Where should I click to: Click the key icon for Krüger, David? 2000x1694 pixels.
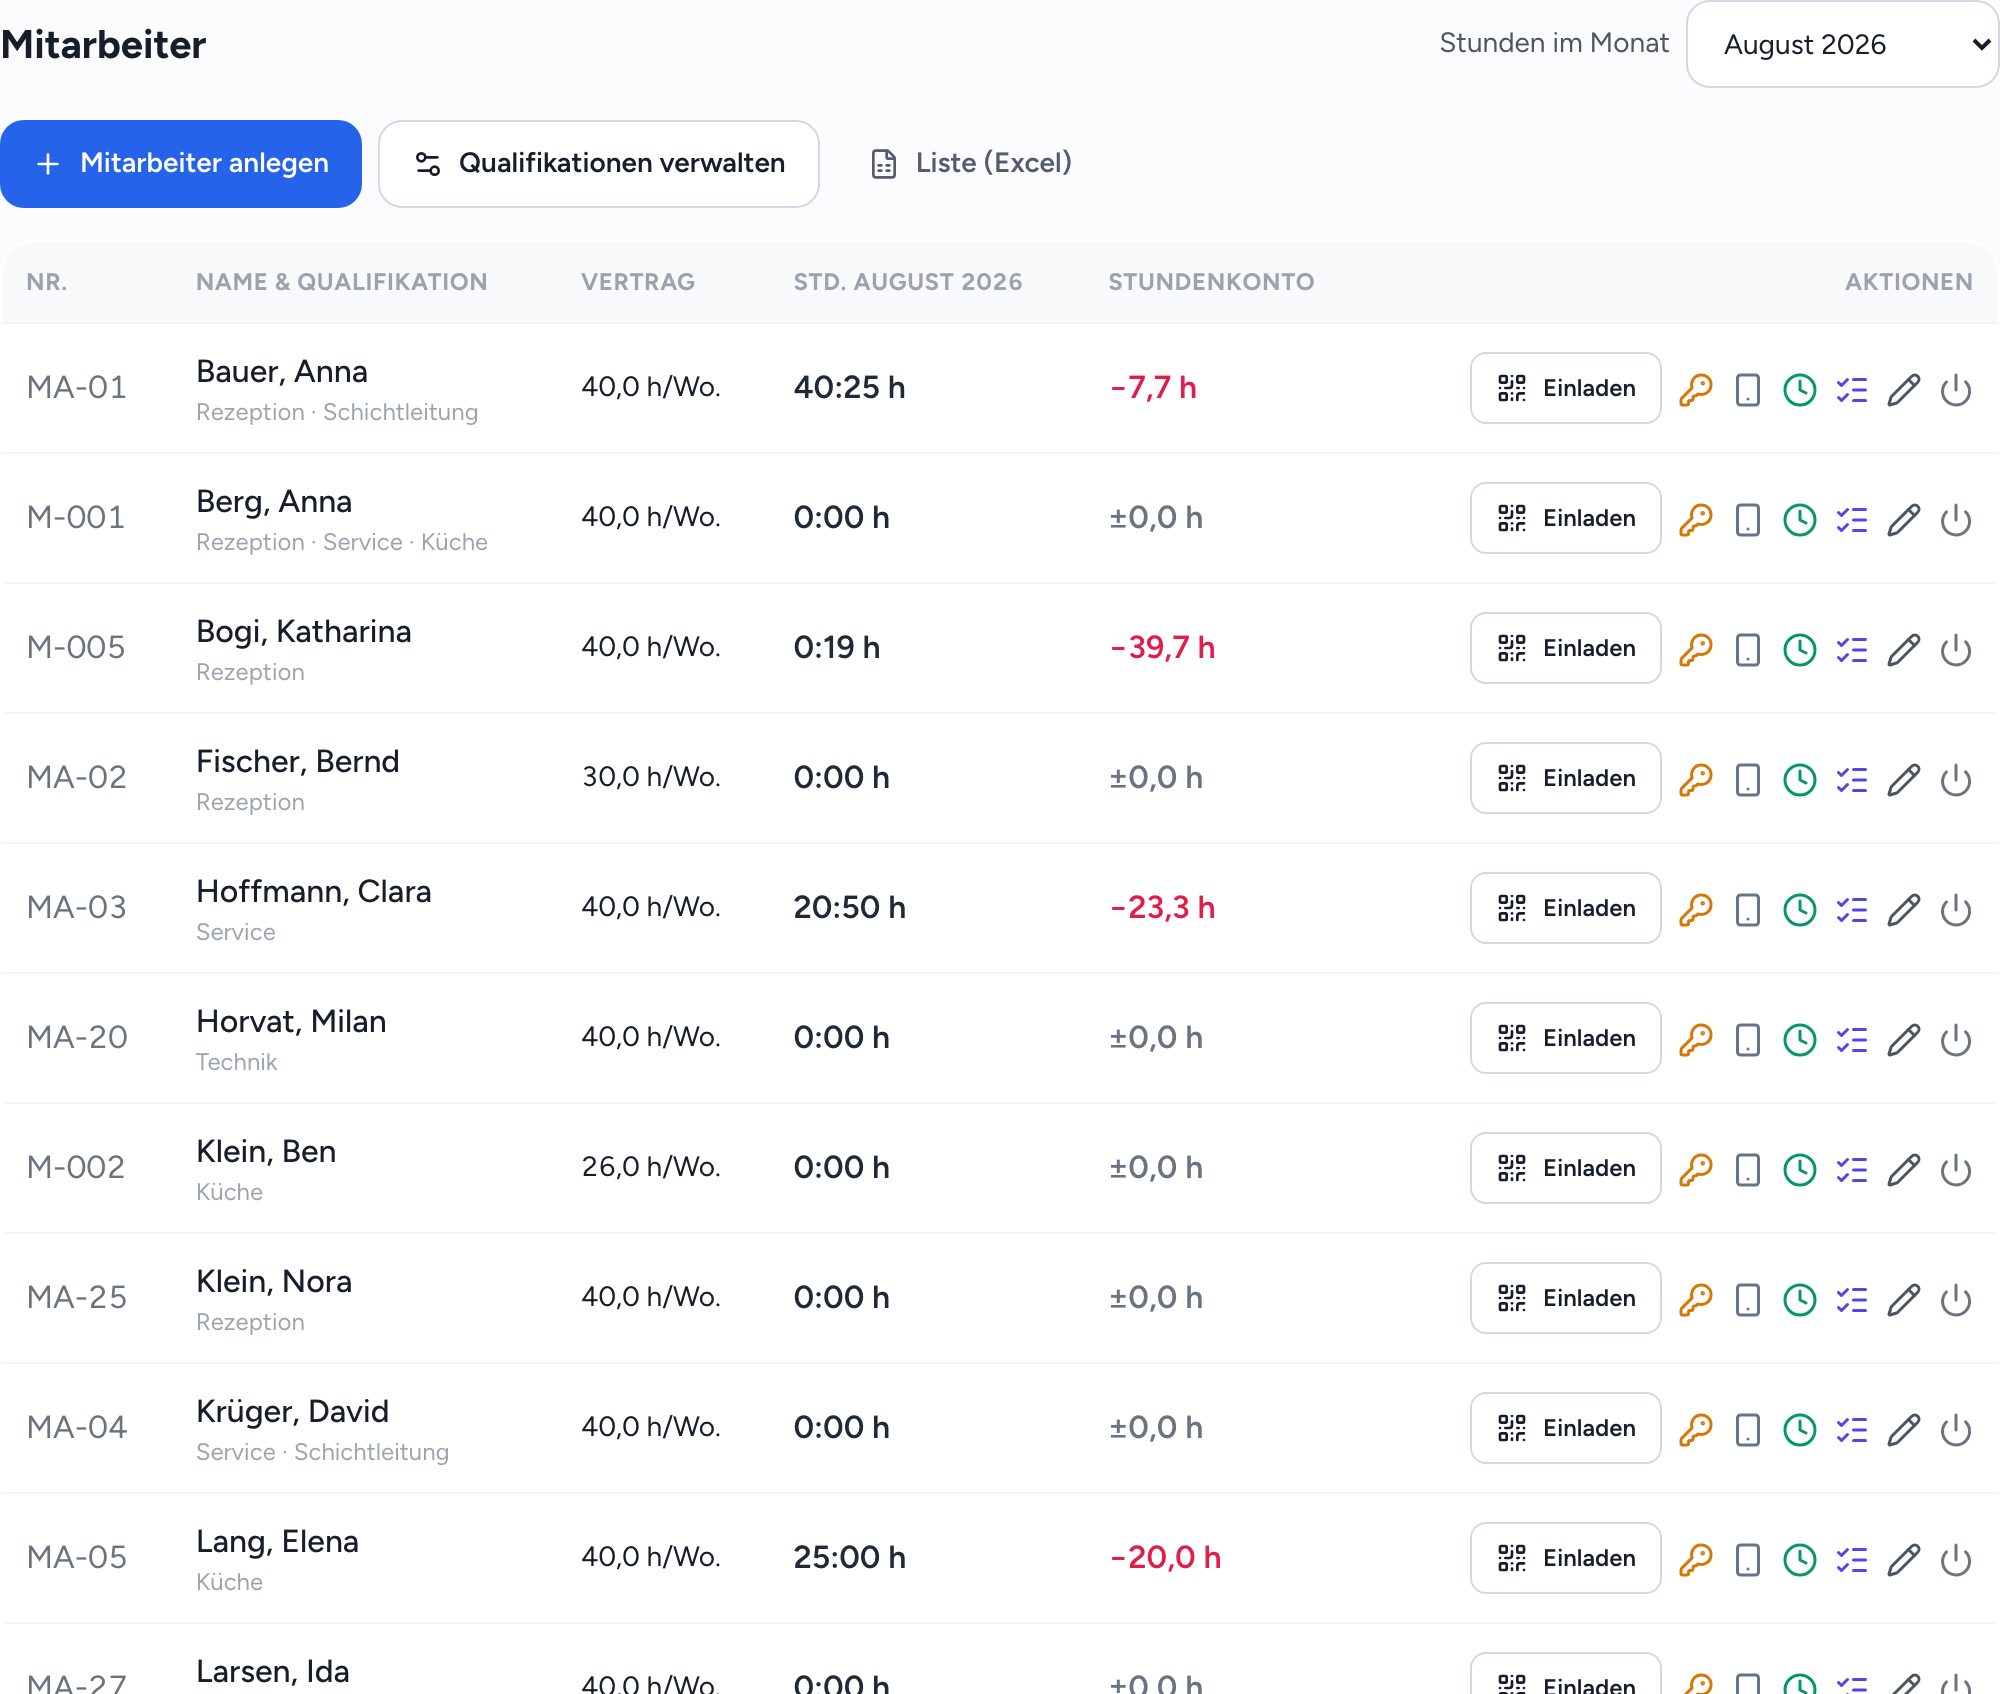pos(1695,1429)
